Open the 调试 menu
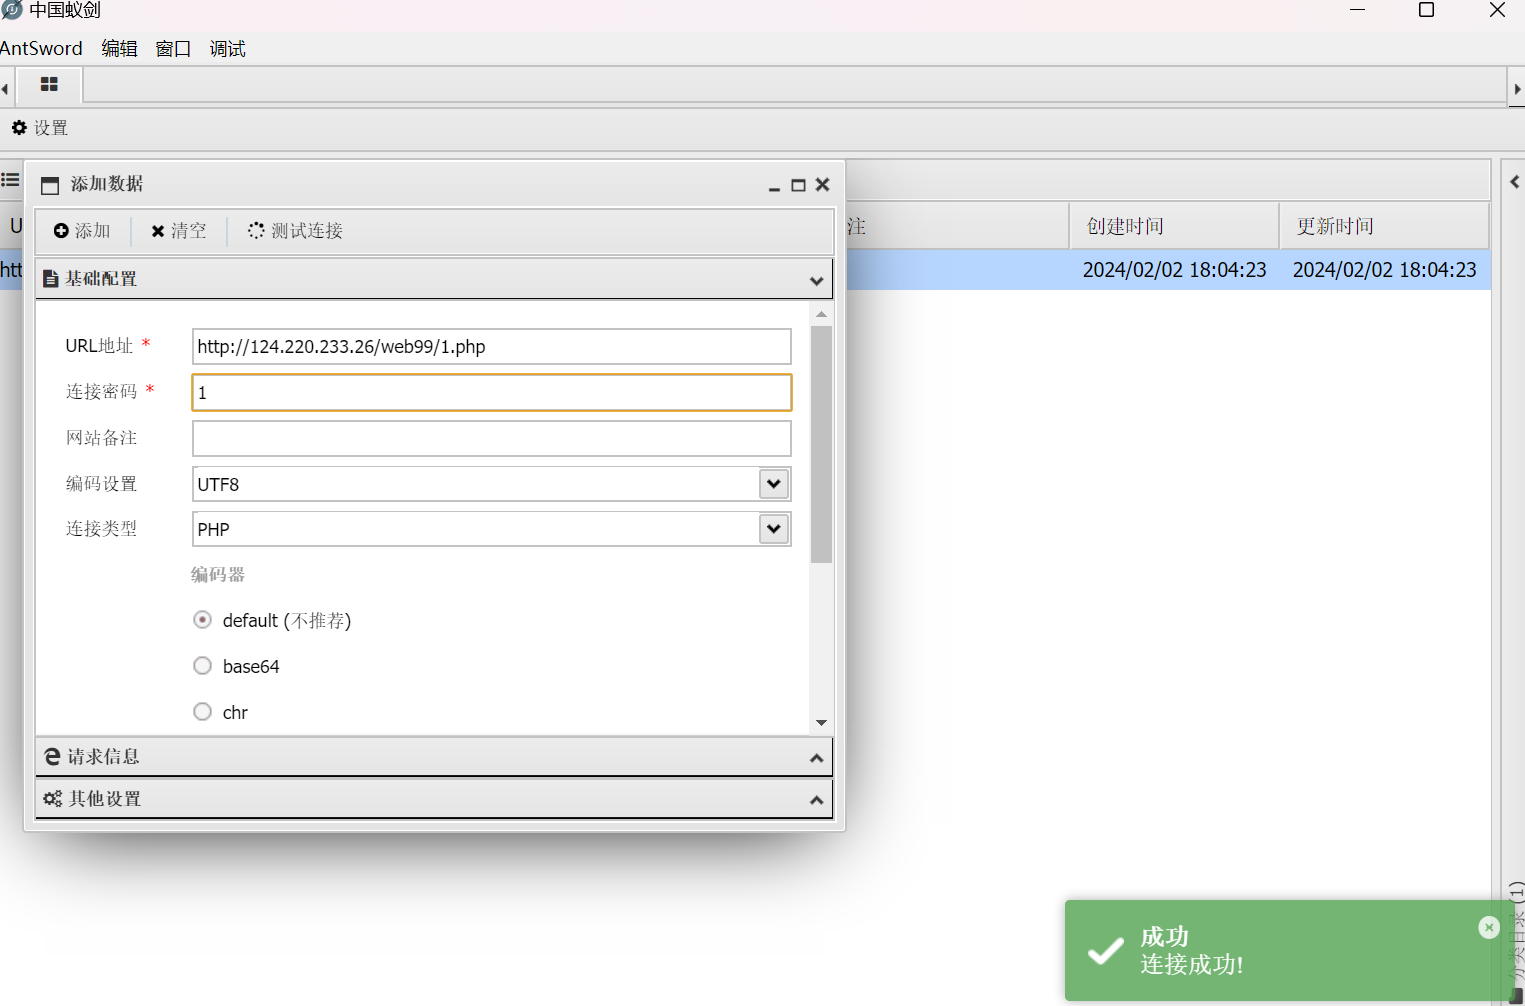This screenshot has width=1525, height=1006. click(226, 48)
